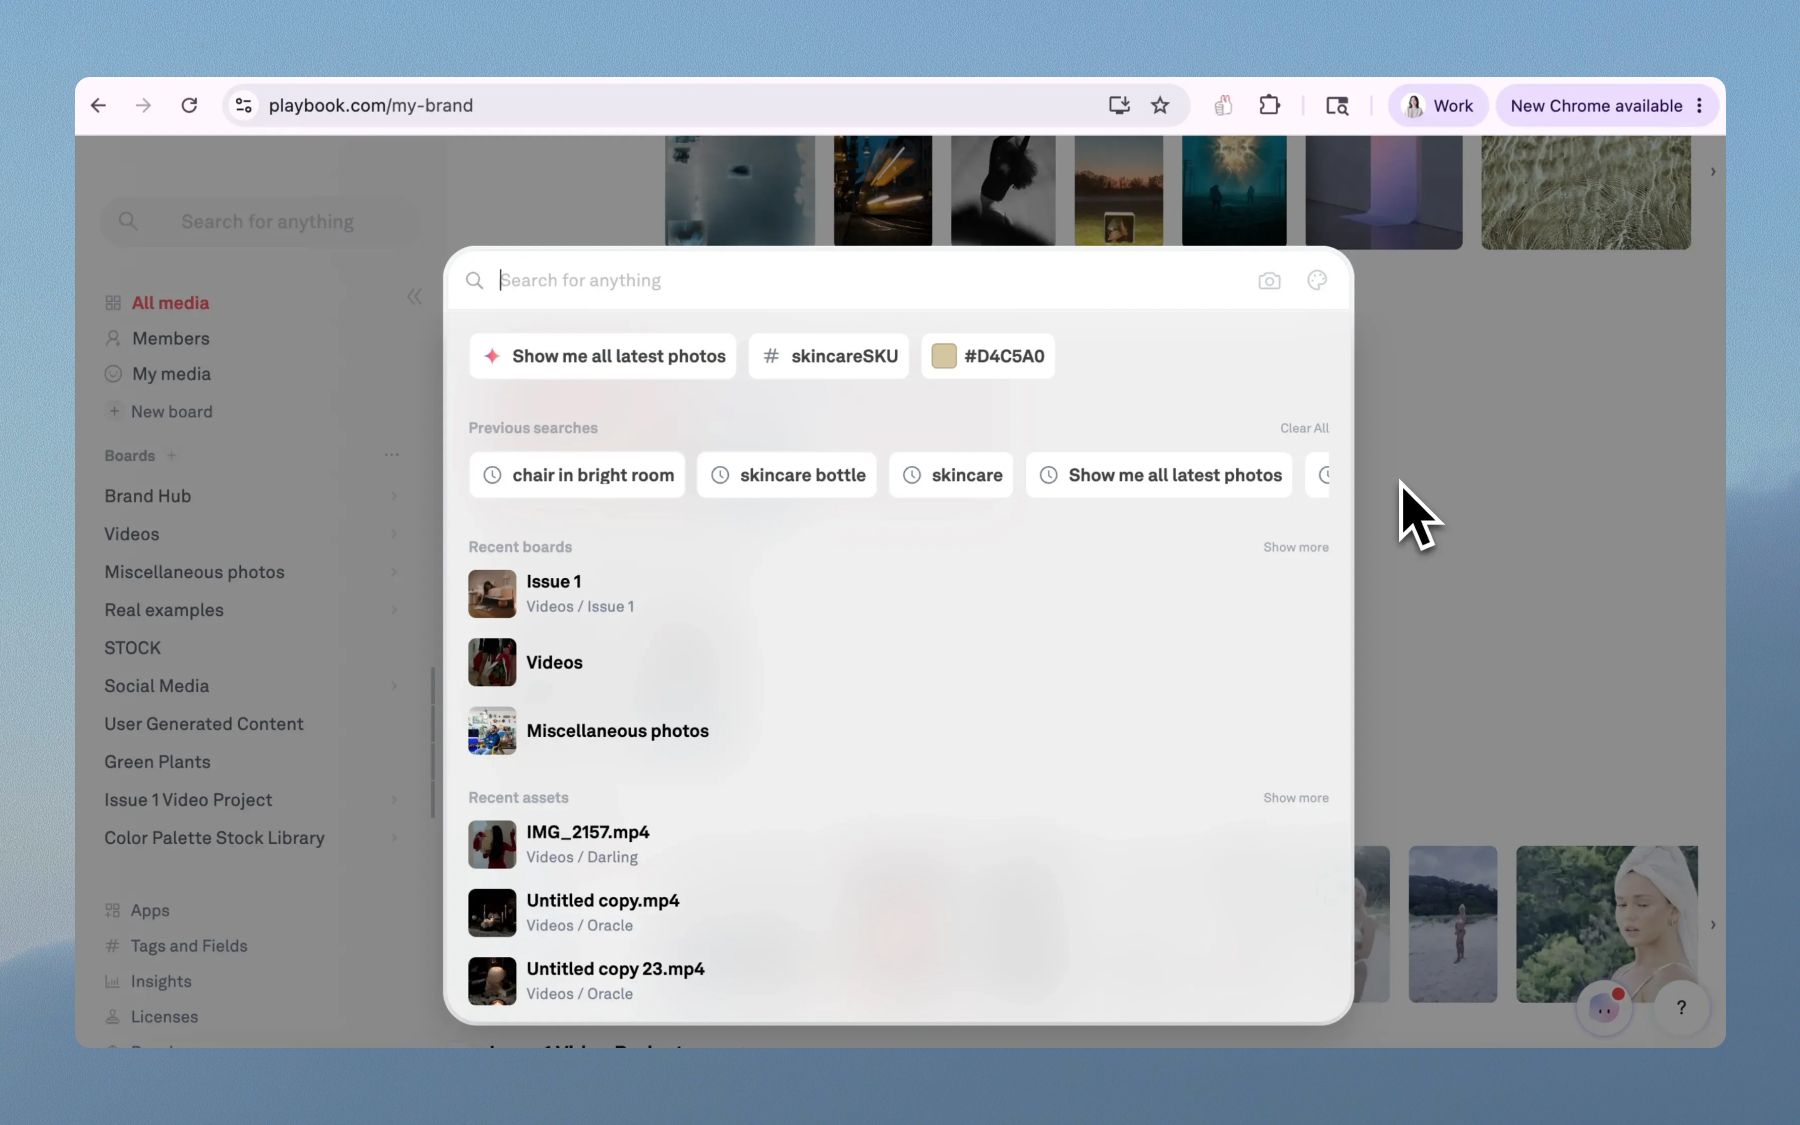Collapse the sidebar with double chevron icon

point(414,297)
